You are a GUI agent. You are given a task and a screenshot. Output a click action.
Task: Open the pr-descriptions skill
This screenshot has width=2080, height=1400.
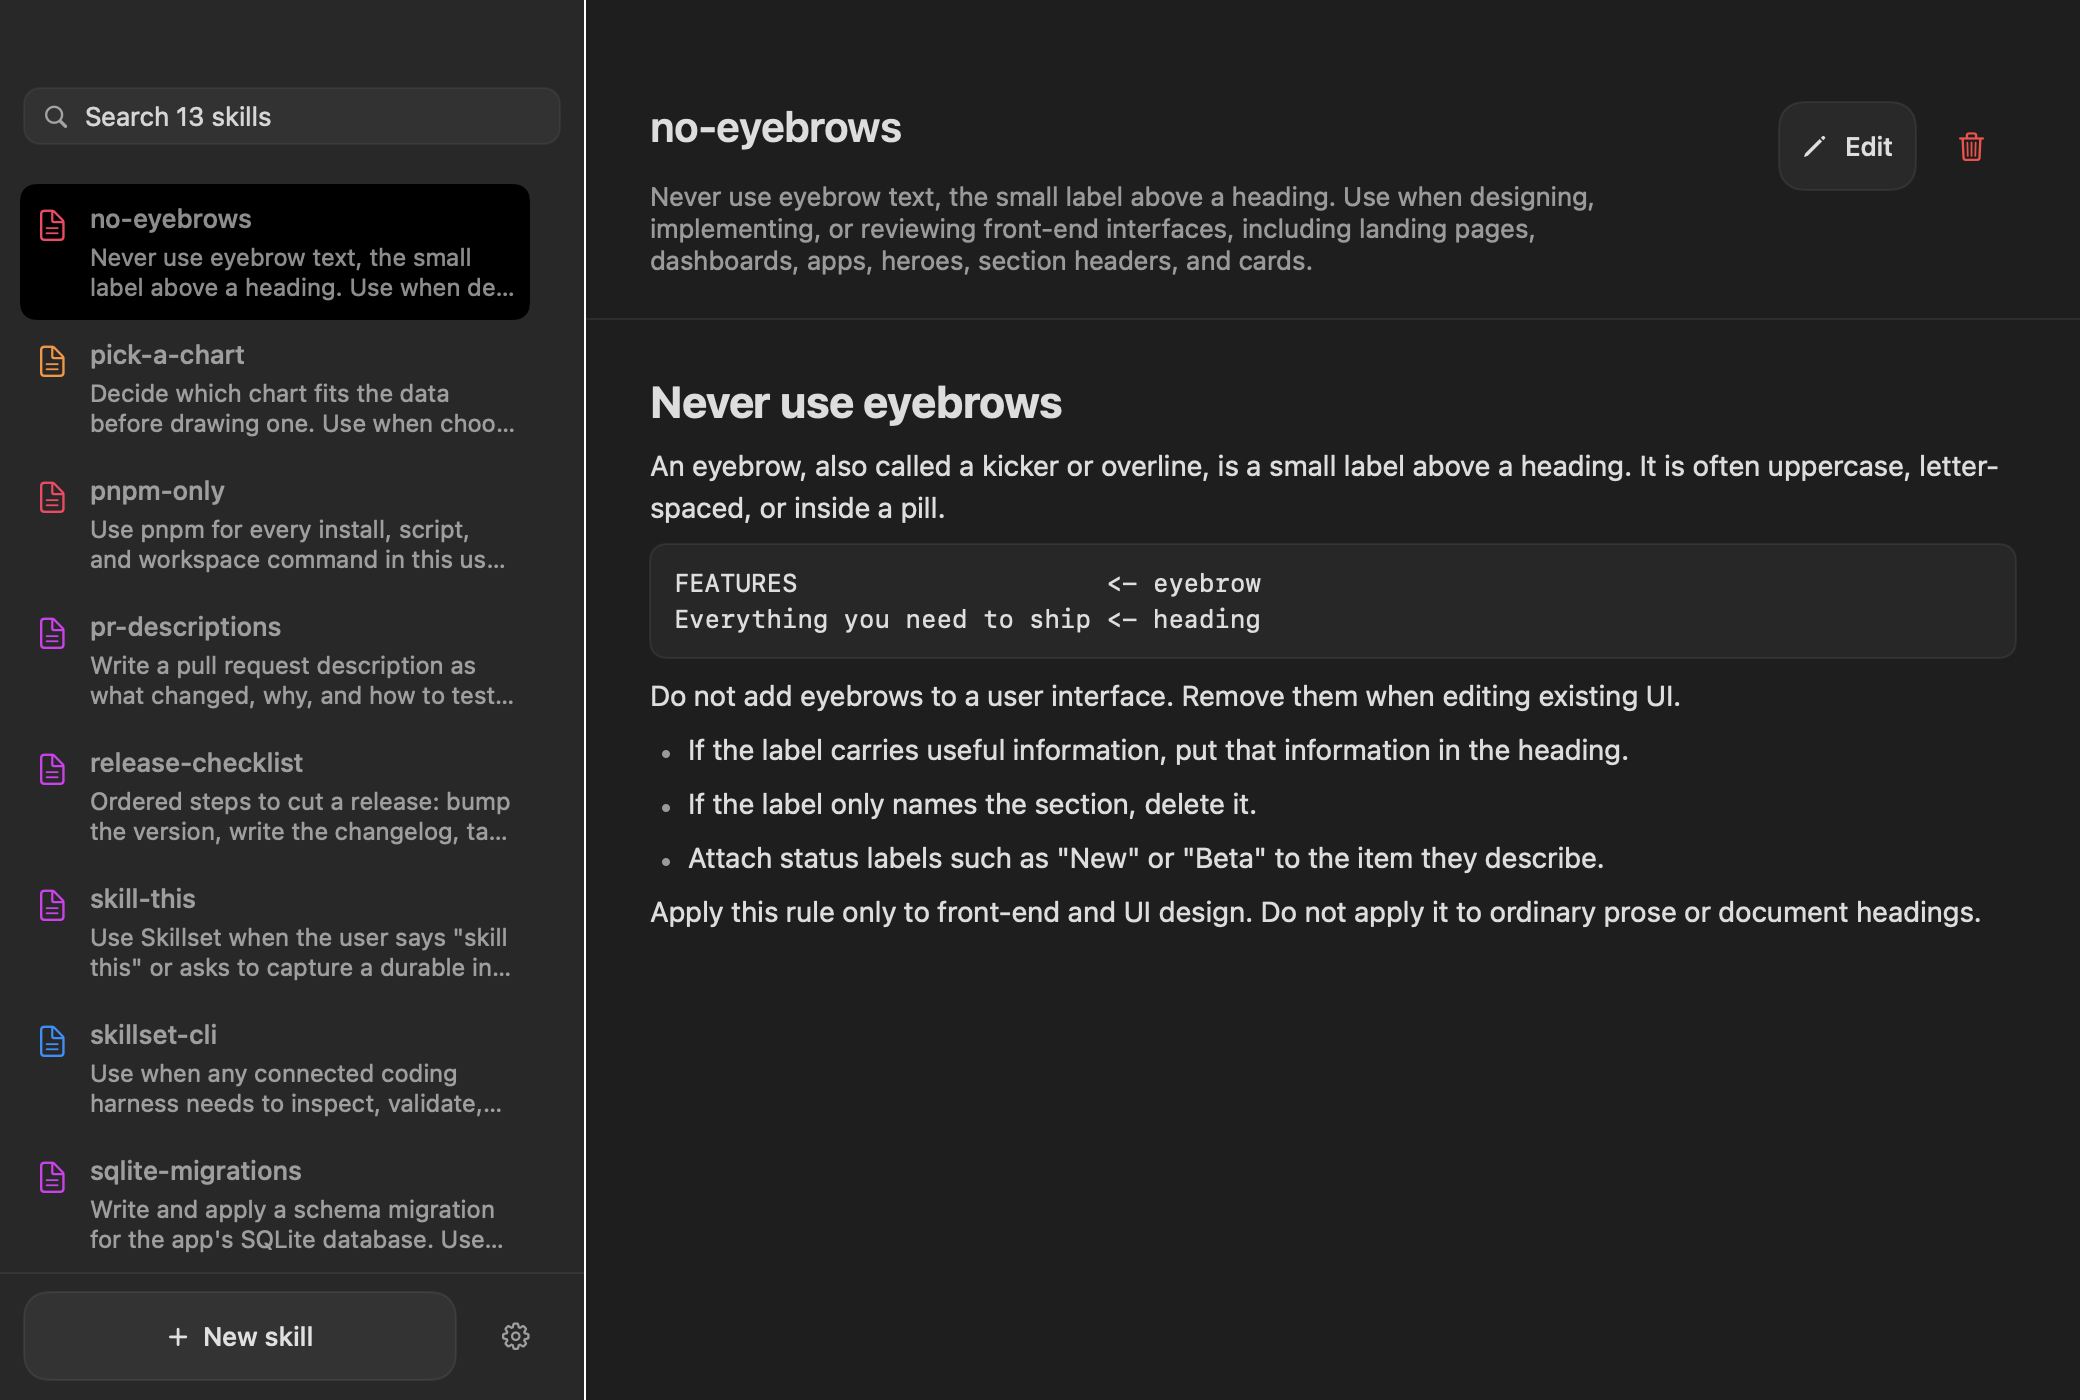[x=275, y=660]
